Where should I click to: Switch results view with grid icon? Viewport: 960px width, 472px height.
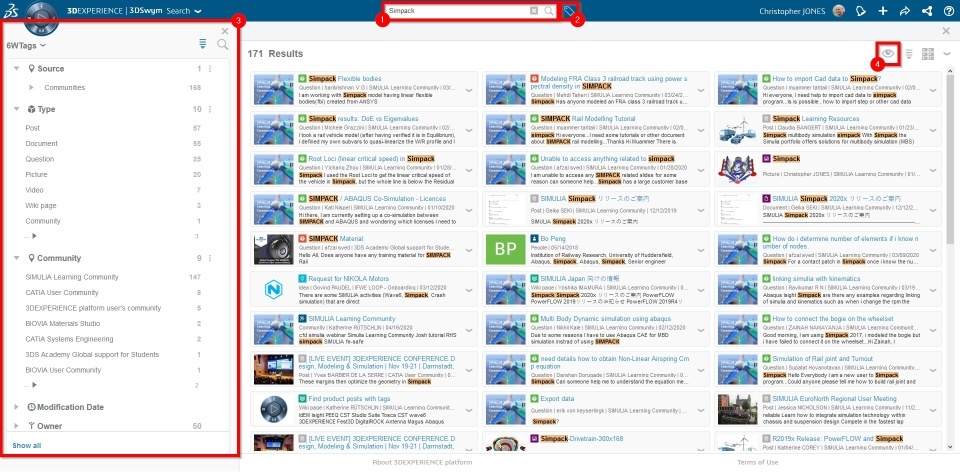[x=928, y=54]
